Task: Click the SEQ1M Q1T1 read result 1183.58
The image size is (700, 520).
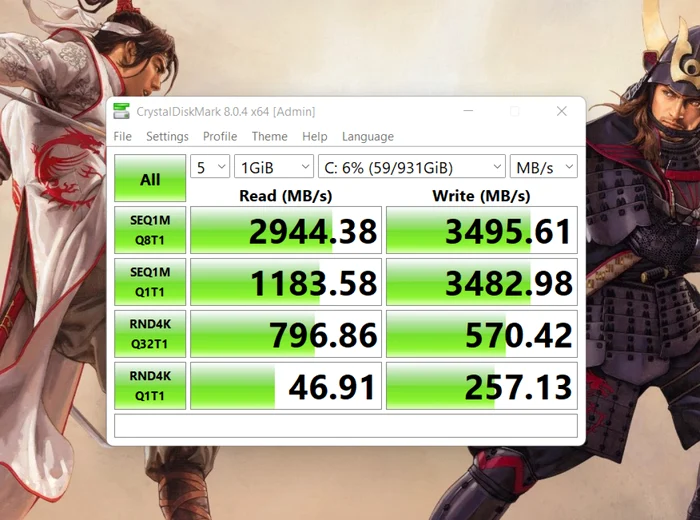Action: [x=286, y=282]
